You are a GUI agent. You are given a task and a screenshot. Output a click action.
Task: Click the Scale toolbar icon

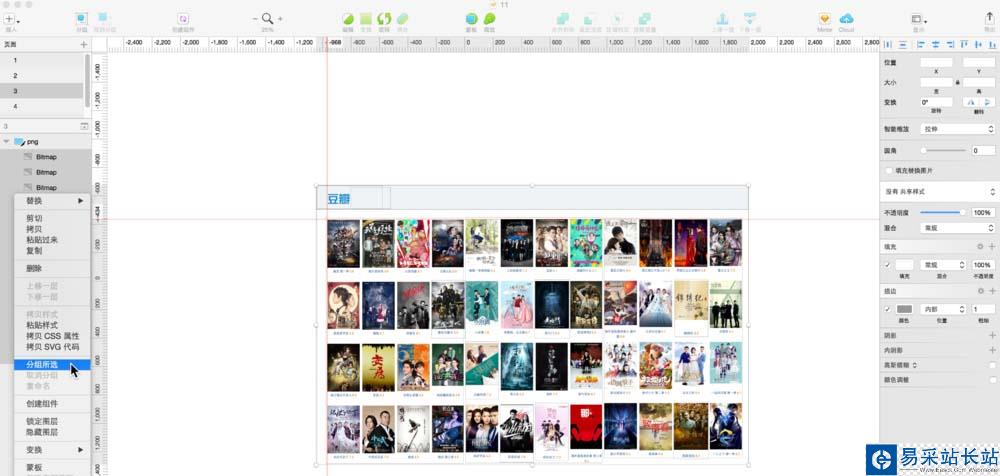click(x=489, y=19)
